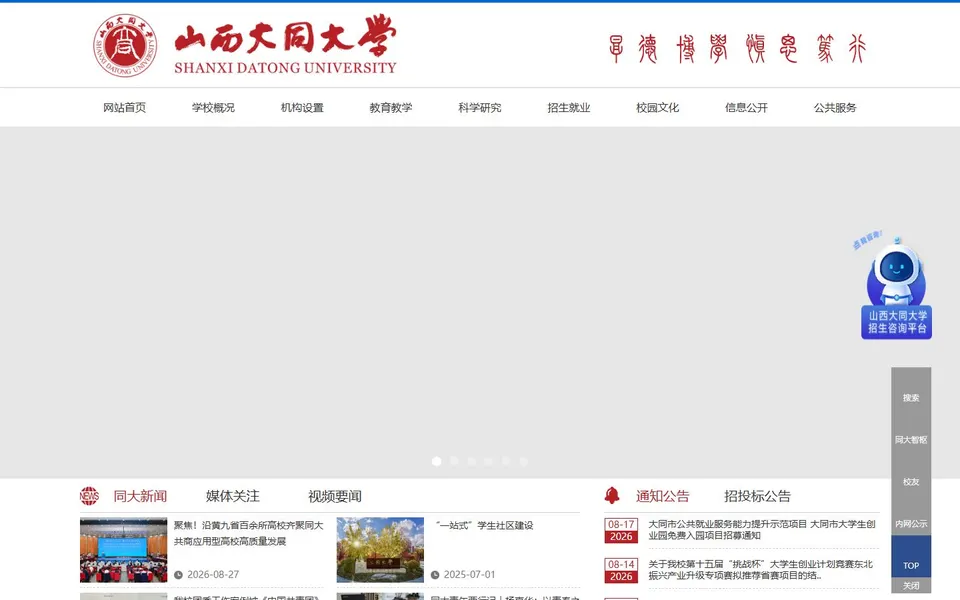Open the “一站式”学生社区建设 article
The image size is (960, 600).
(484, 525)
